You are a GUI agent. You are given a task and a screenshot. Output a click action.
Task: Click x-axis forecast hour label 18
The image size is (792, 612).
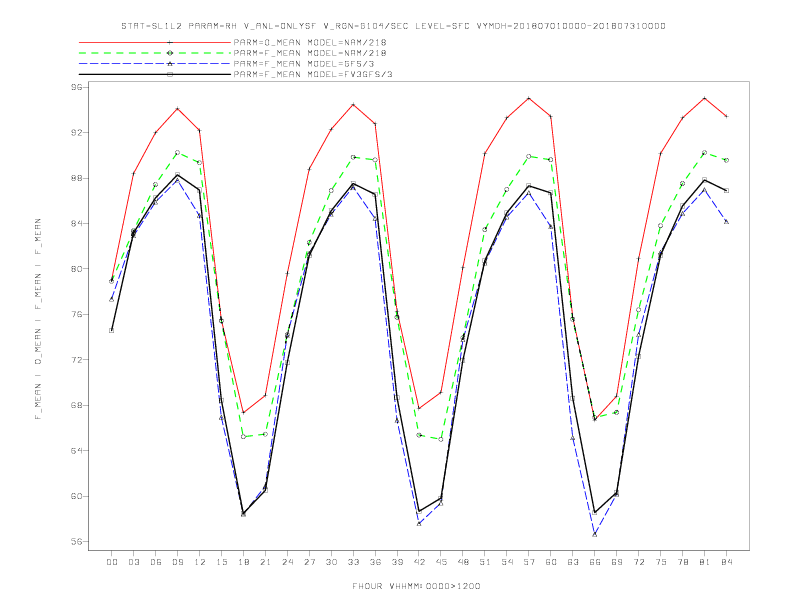click(x=243, y=562)
